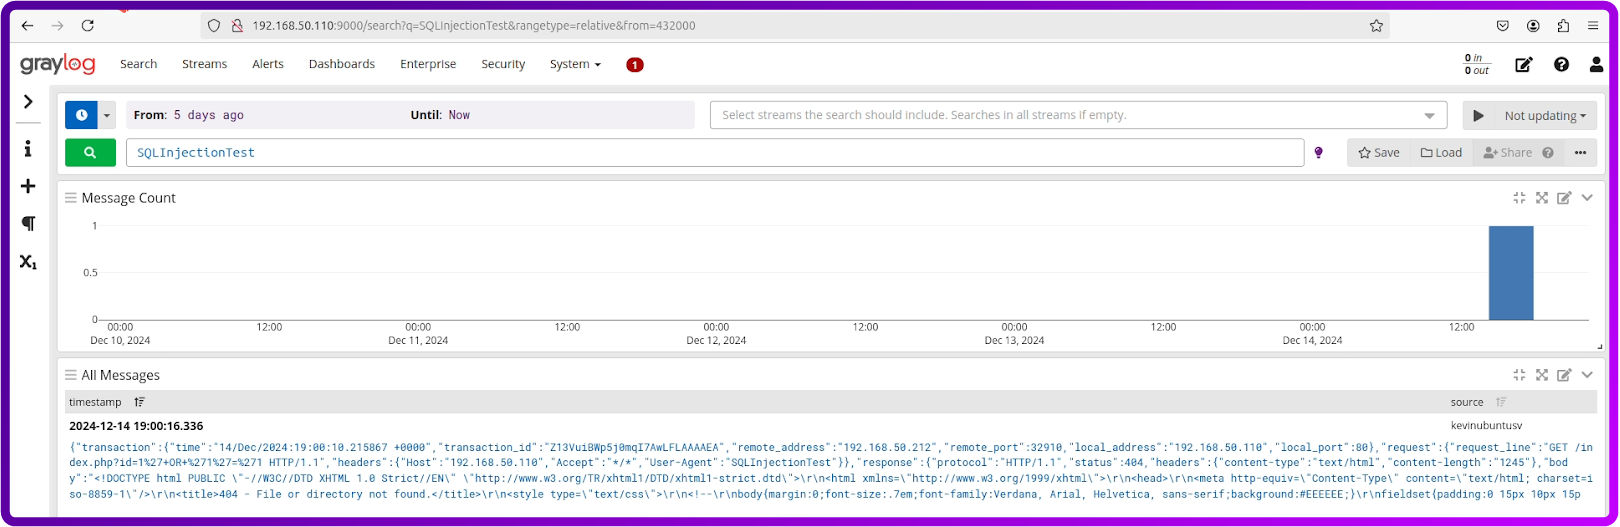Click the insecure connection lock icon
Image resolution: width=1620 pixels, height=527 pixels.
237,26
